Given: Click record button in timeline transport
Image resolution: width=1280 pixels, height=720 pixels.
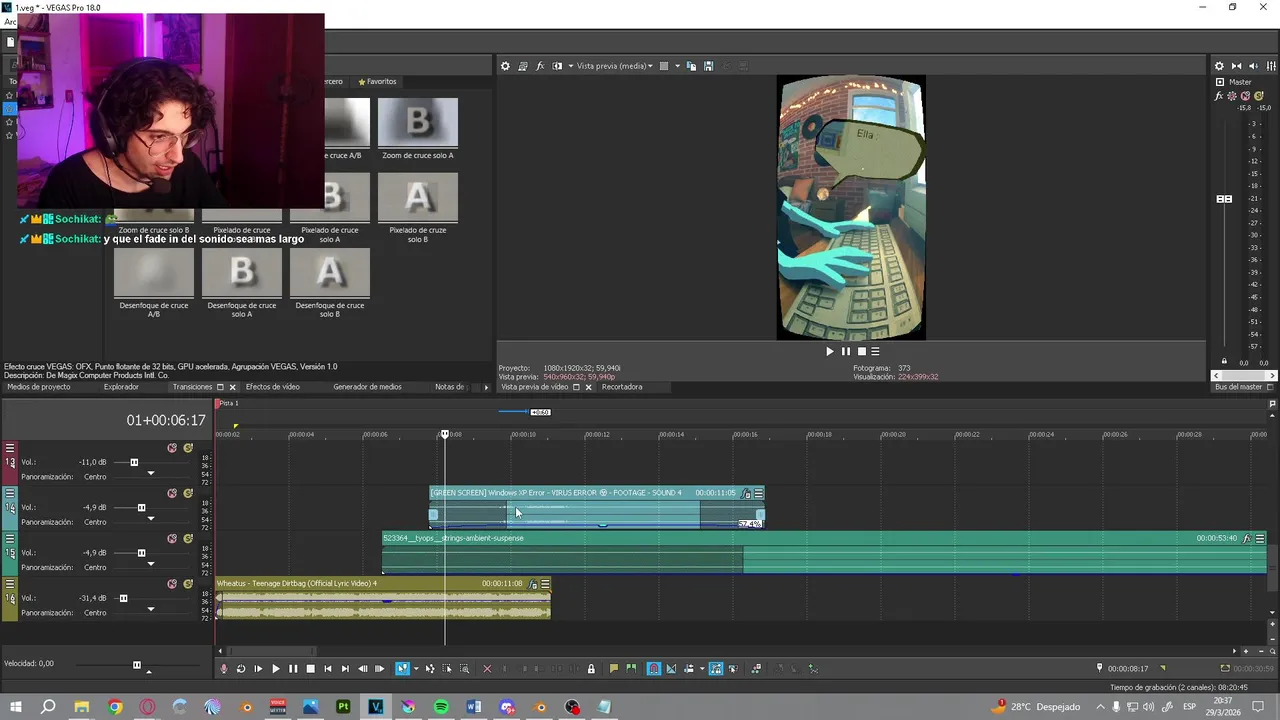Looking at the screenshot, I should click(224, 669).
